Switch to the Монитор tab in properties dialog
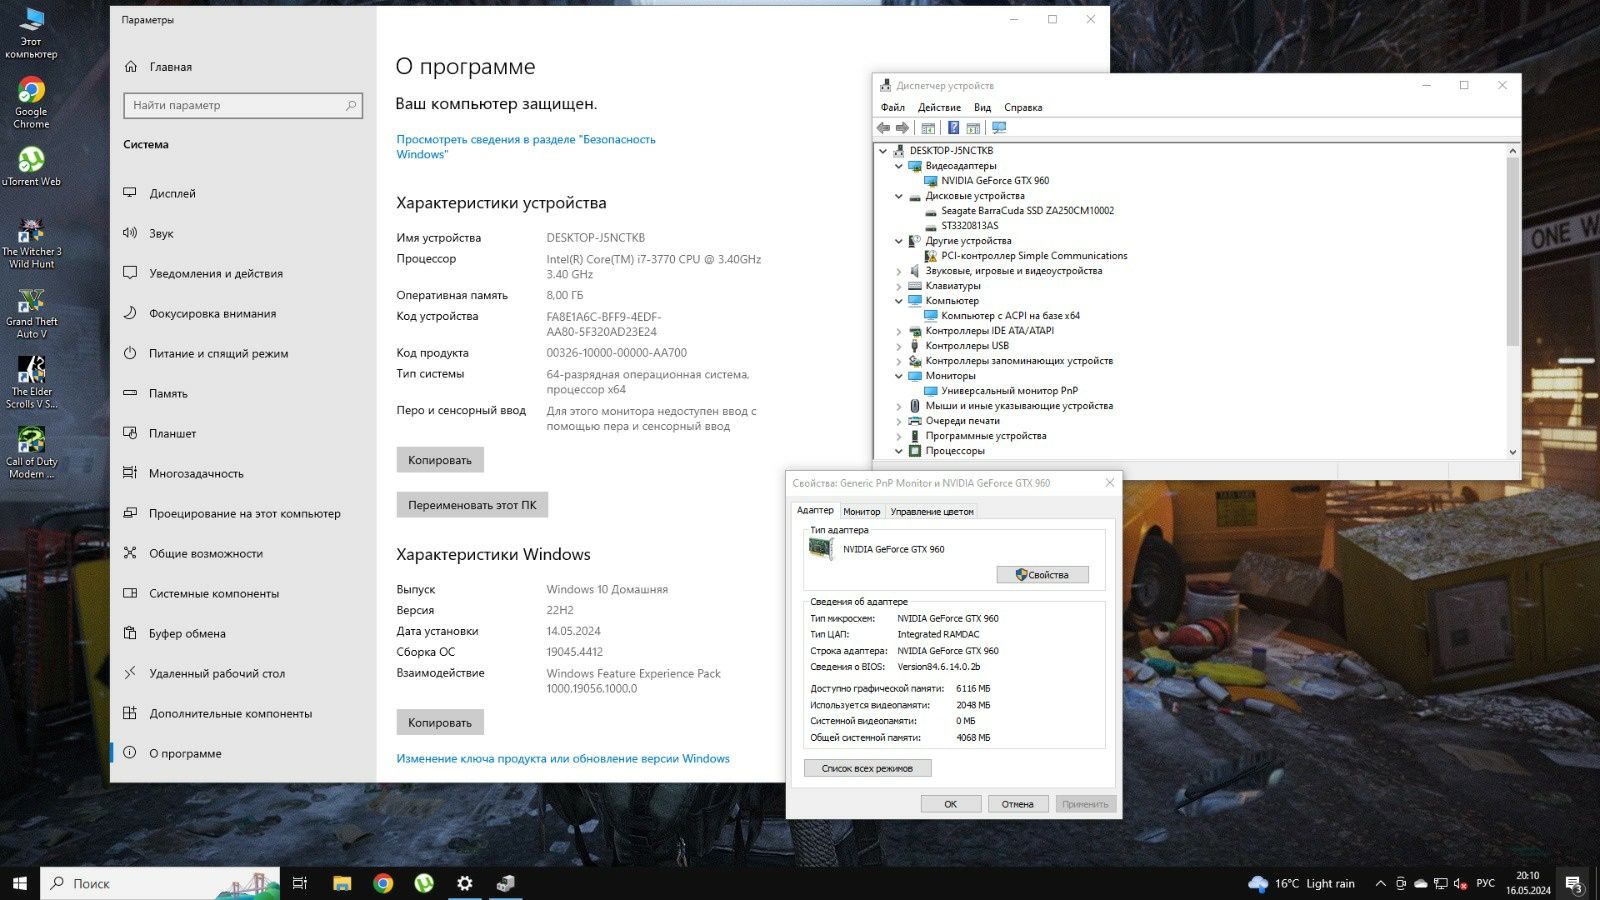 coord(861,511)
